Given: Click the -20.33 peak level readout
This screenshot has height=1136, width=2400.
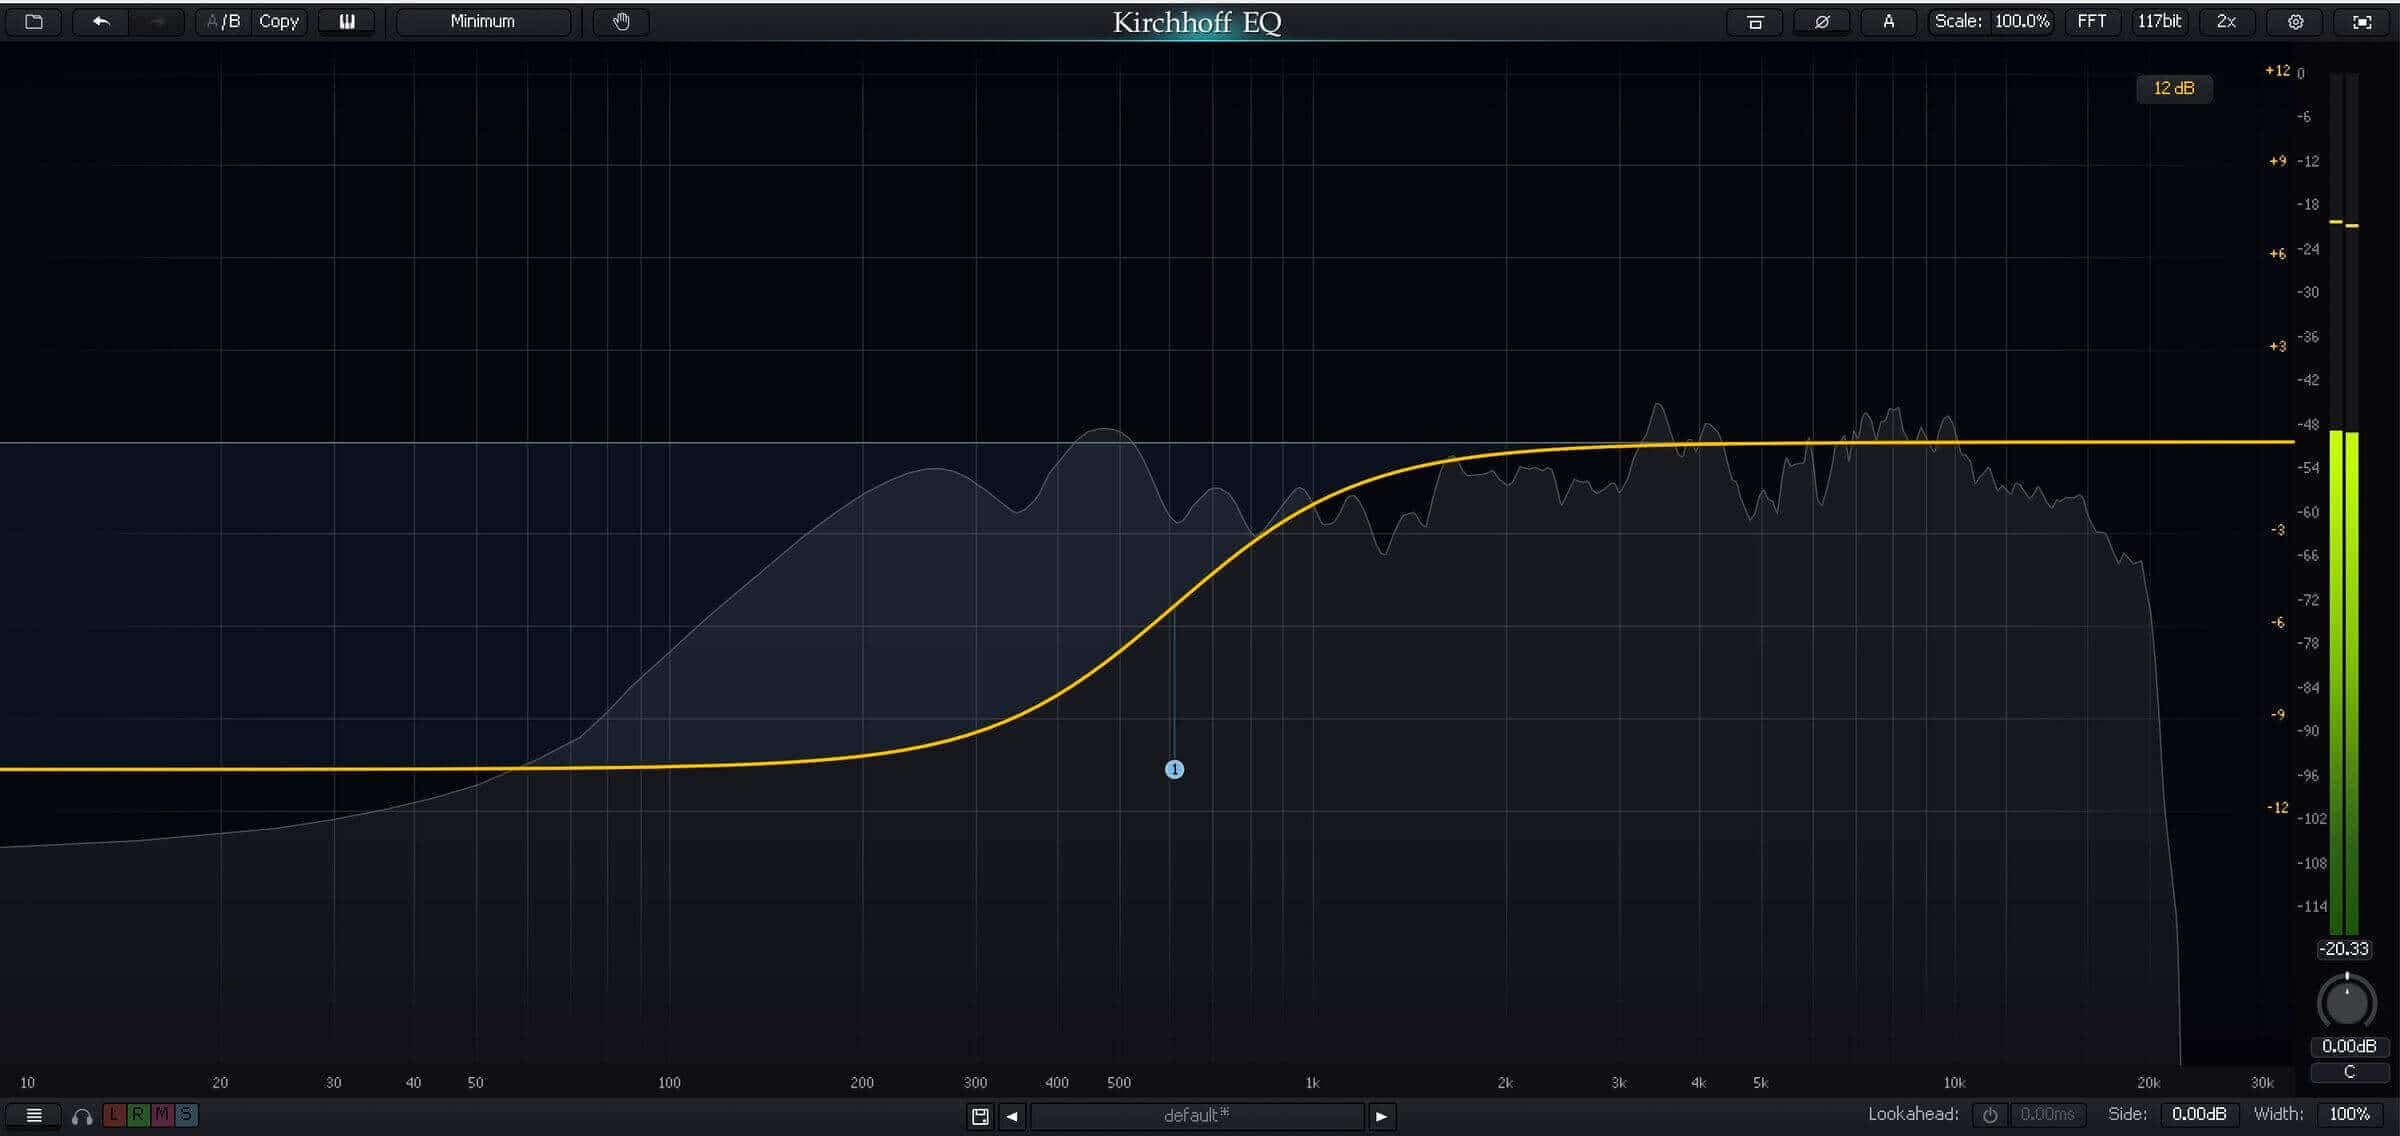Looking at the screenshot, I should coord(2344,949).
